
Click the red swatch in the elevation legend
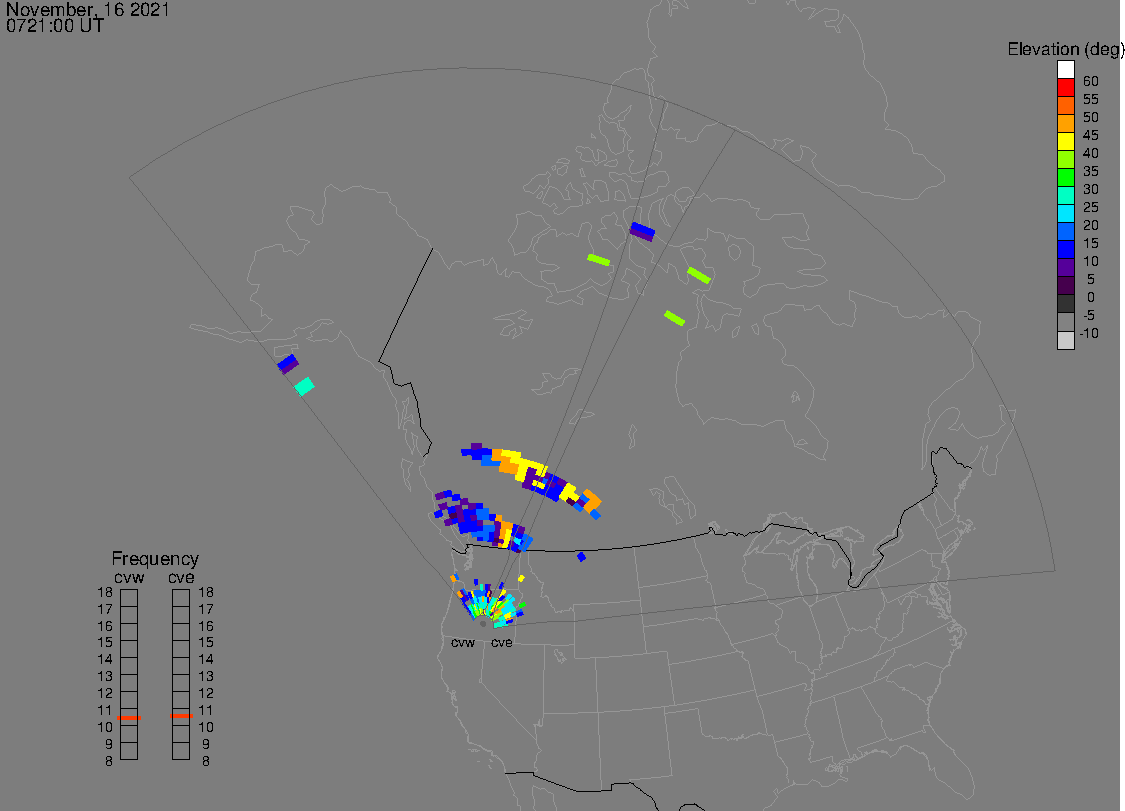1065,88
